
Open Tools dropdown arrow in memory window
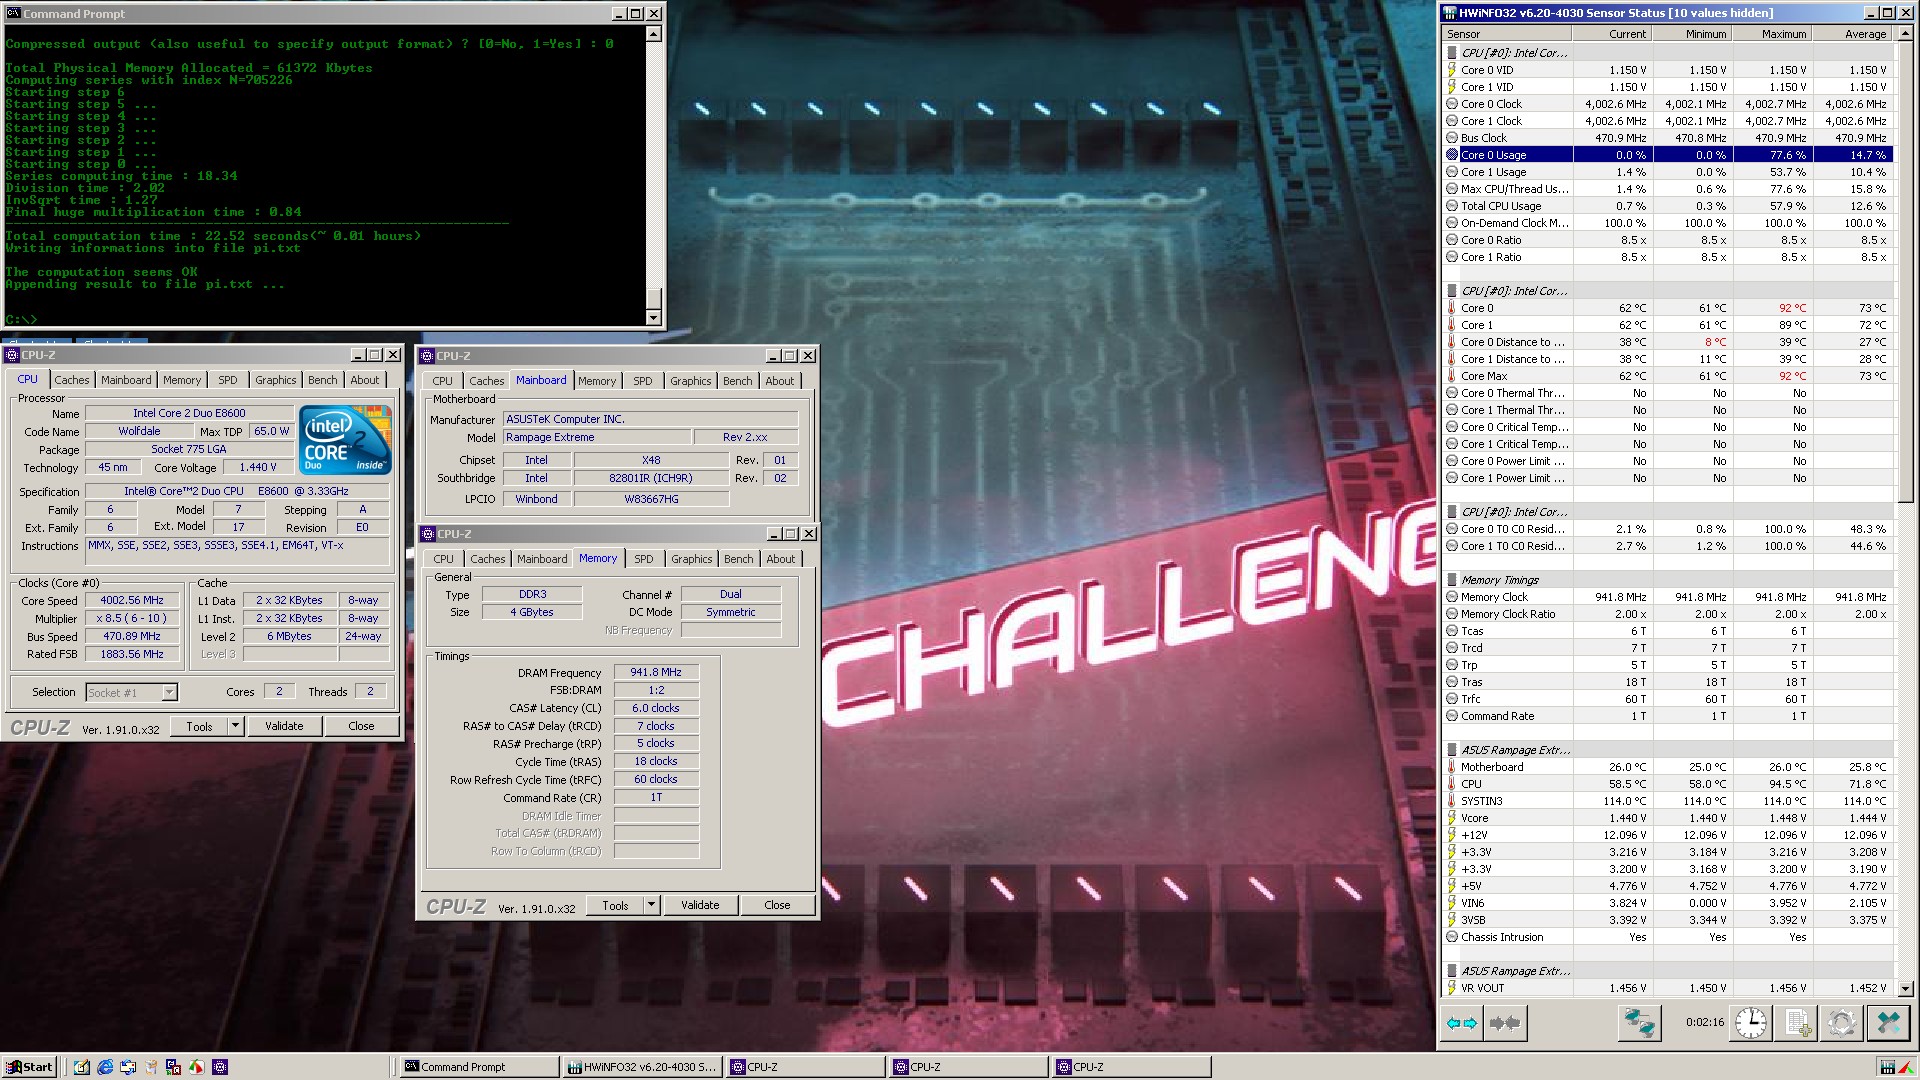652,905
